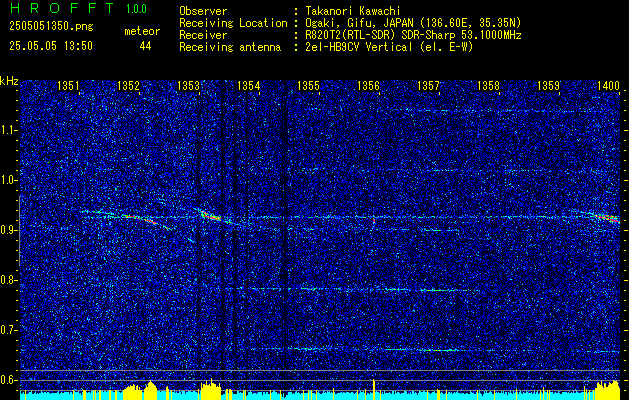Click the 0.9 kHz axis label
Screen dimensions: 629x400
[x=9, y=230]
